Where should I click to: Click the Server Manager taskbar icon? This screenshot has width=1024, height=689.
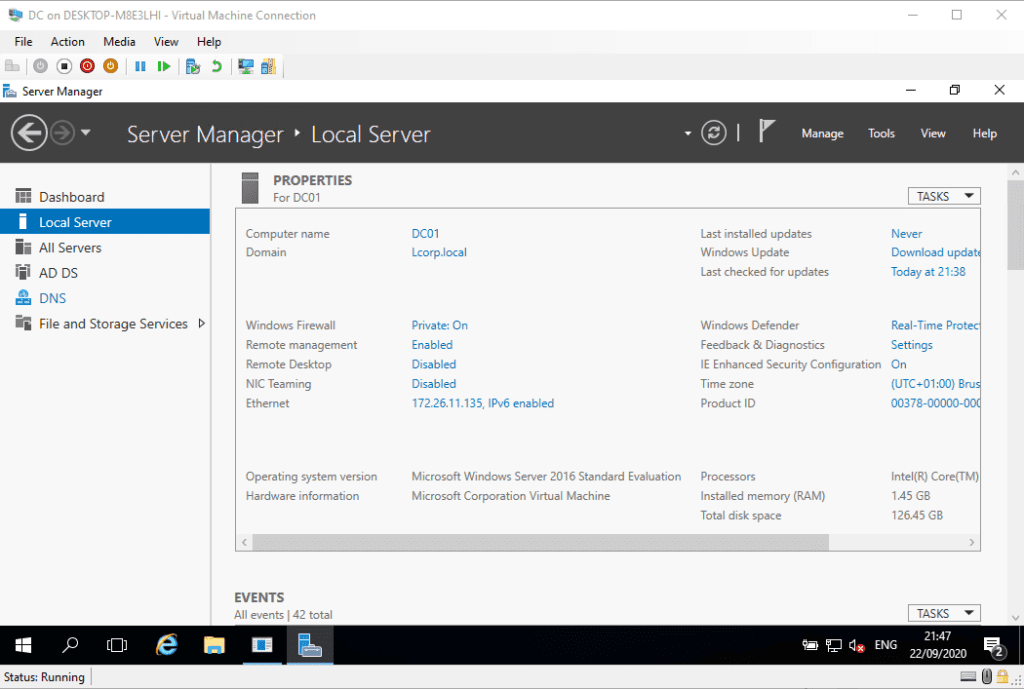click(x=310, y=645)
